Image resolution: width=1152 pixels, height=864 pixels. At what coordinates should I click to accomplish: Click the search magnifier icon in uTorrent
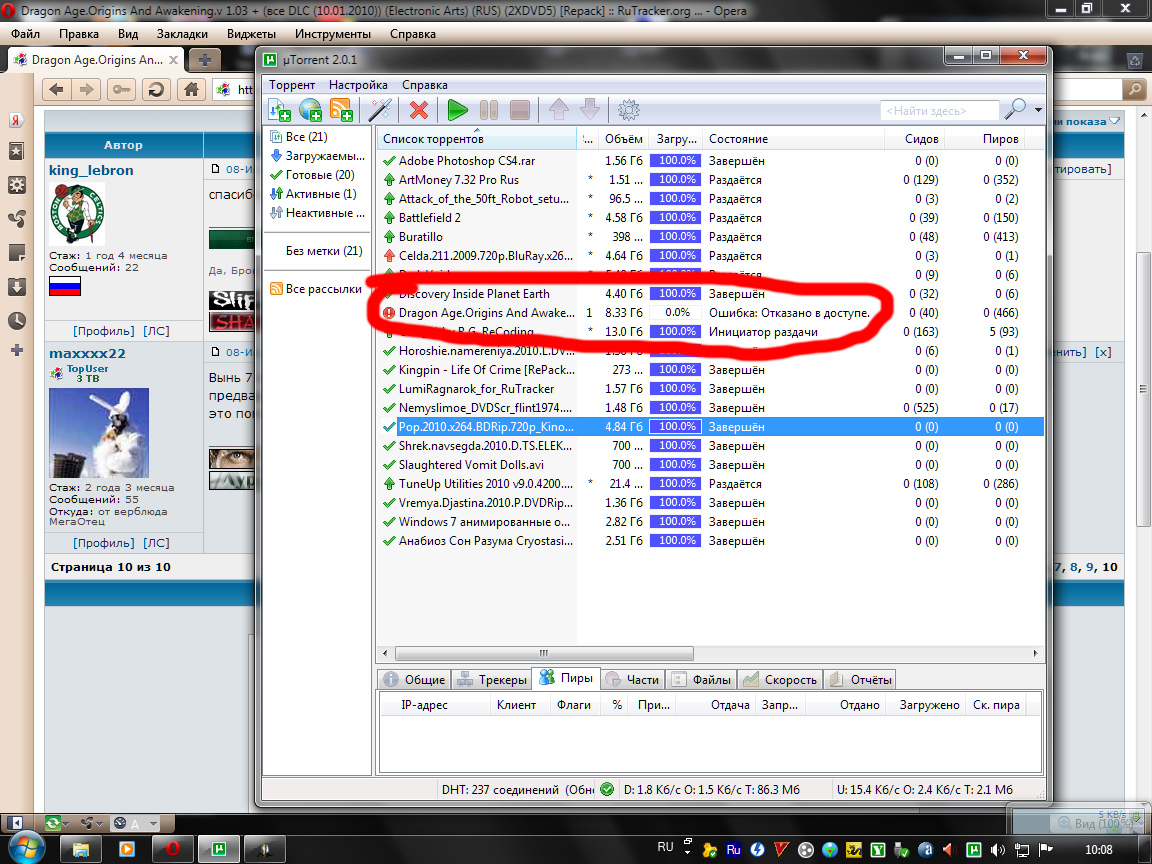coord(1015,109)
